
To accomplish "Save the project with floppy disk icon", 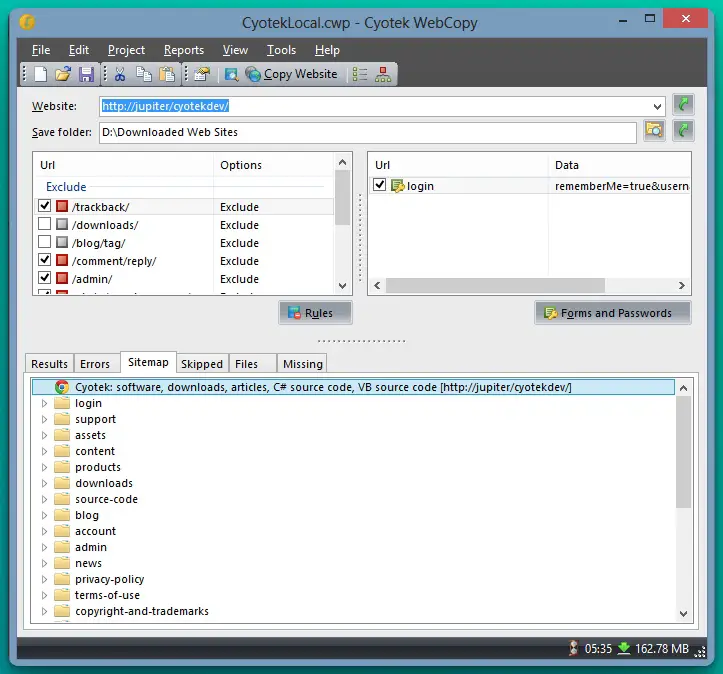I will pos(86,74).
